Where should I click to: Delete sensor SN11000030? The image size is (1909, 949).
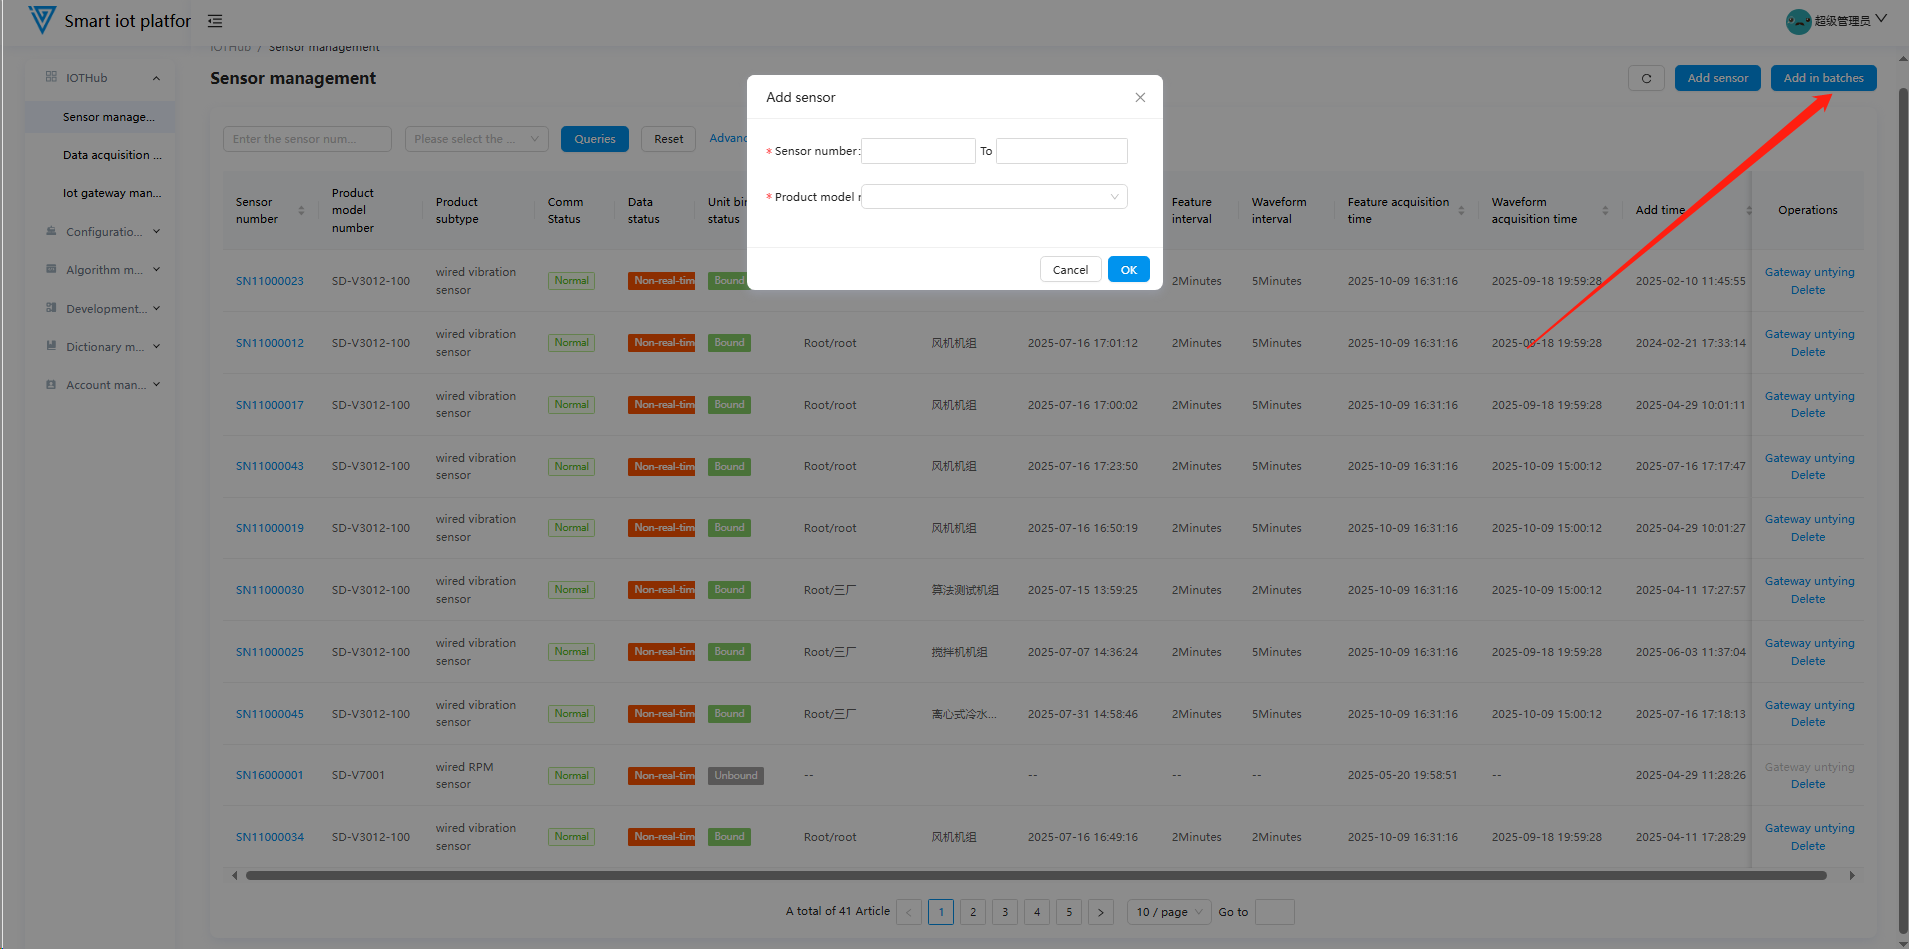click(x=1808, y=599)
